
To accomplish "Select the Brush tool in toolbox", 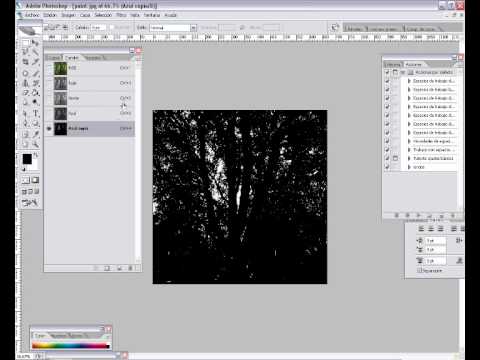I will click(35, 73).
